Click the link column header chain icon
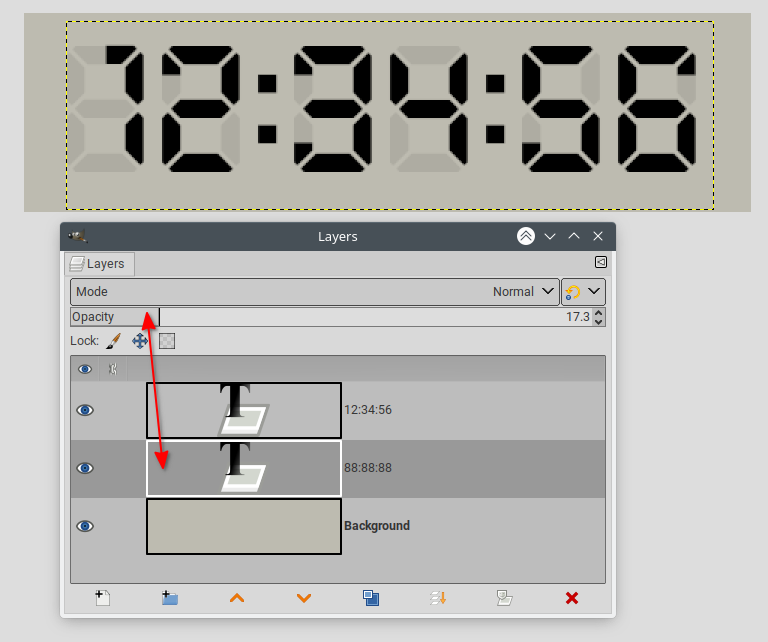768x642 pixels. point(113,369)
